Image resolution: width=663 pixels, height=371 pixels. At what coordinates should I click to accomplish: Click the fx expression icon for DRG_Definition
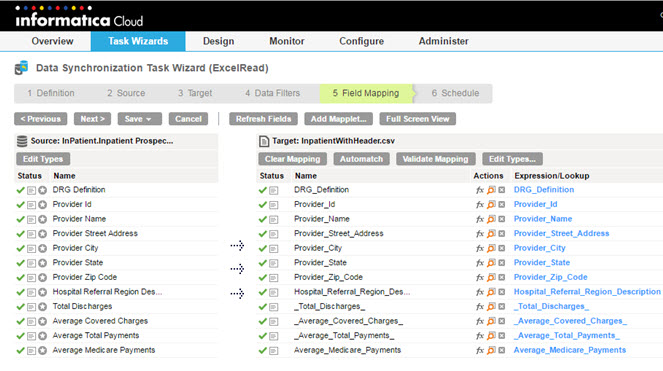point(479,190)
